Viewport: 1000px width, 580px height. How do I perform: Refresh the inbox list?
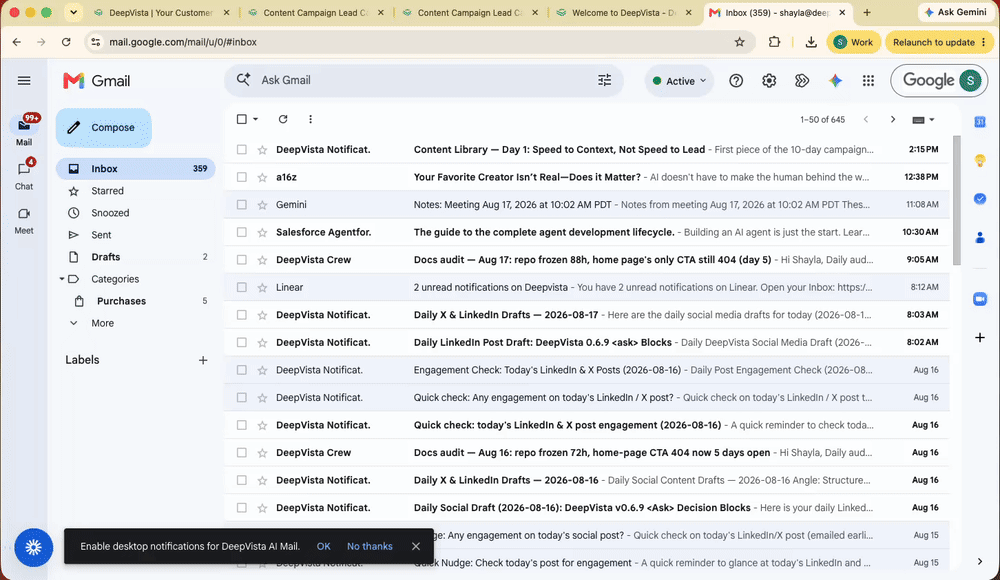(283, 119)
